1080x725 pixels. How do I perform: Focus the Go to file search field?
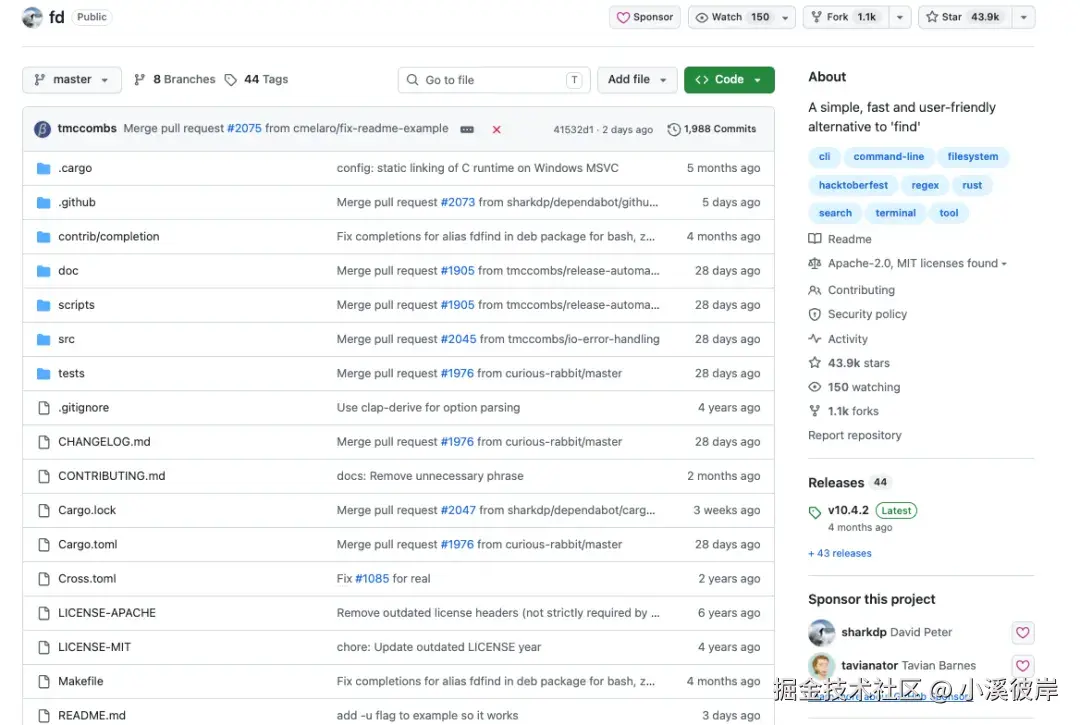click(494, 80)
